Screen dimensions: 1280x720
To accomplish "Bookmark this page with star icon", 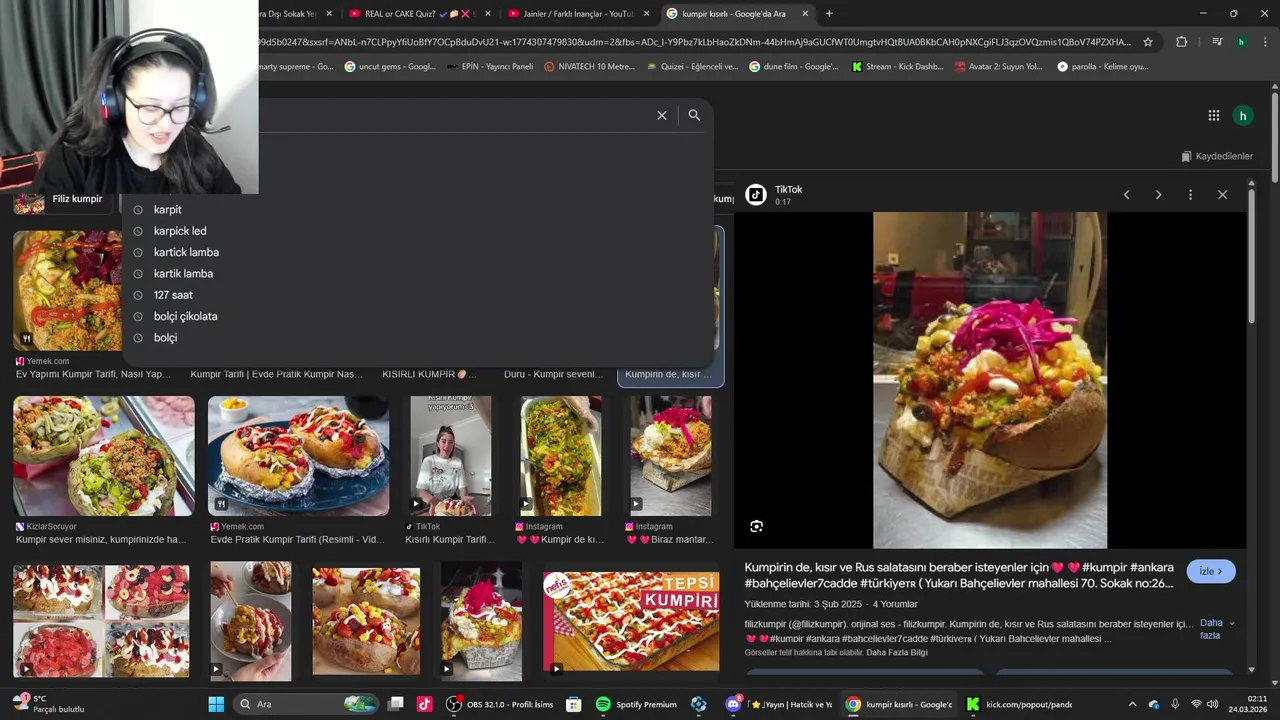I will [1148, 42].
